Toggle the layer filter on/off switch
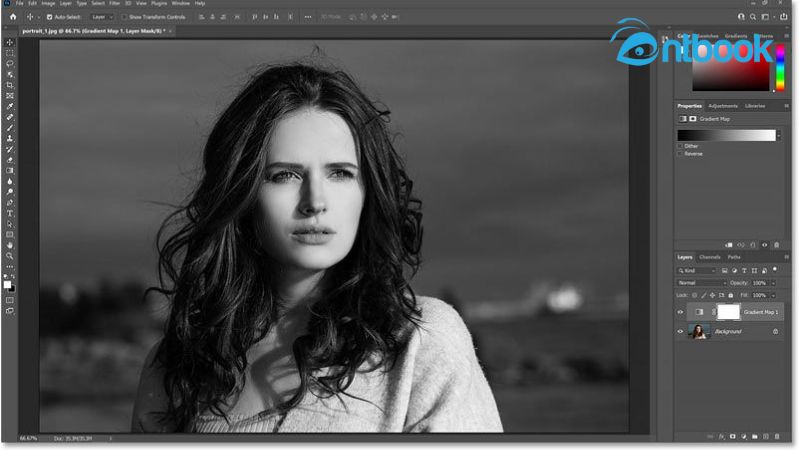800x450 pixels. point(775,269)
